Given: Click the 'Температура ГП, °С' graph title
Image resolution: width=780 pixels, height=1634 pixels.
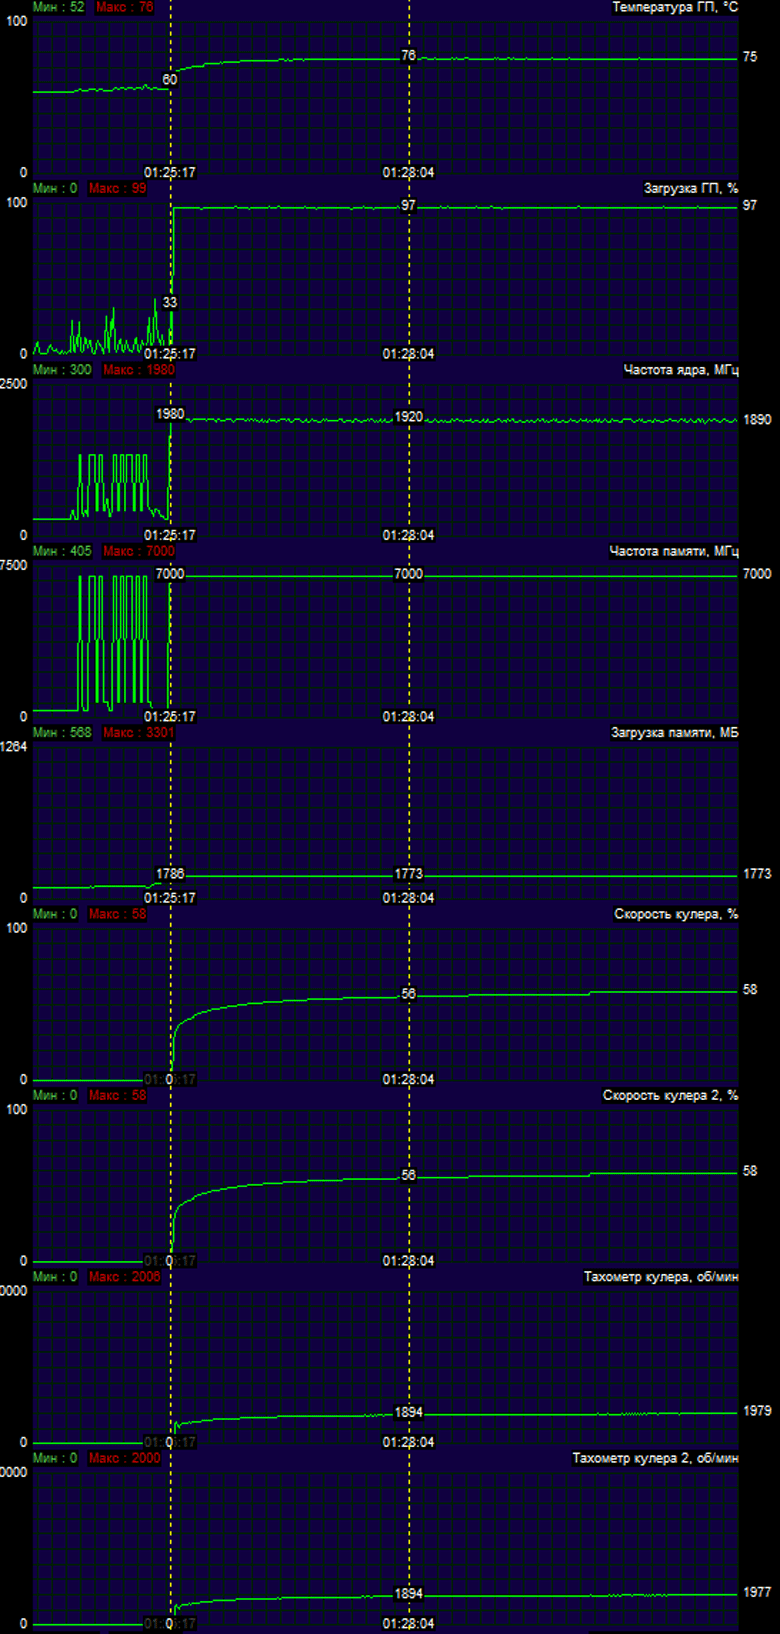Looking at the screenshot, I should [x=675, y=7].
